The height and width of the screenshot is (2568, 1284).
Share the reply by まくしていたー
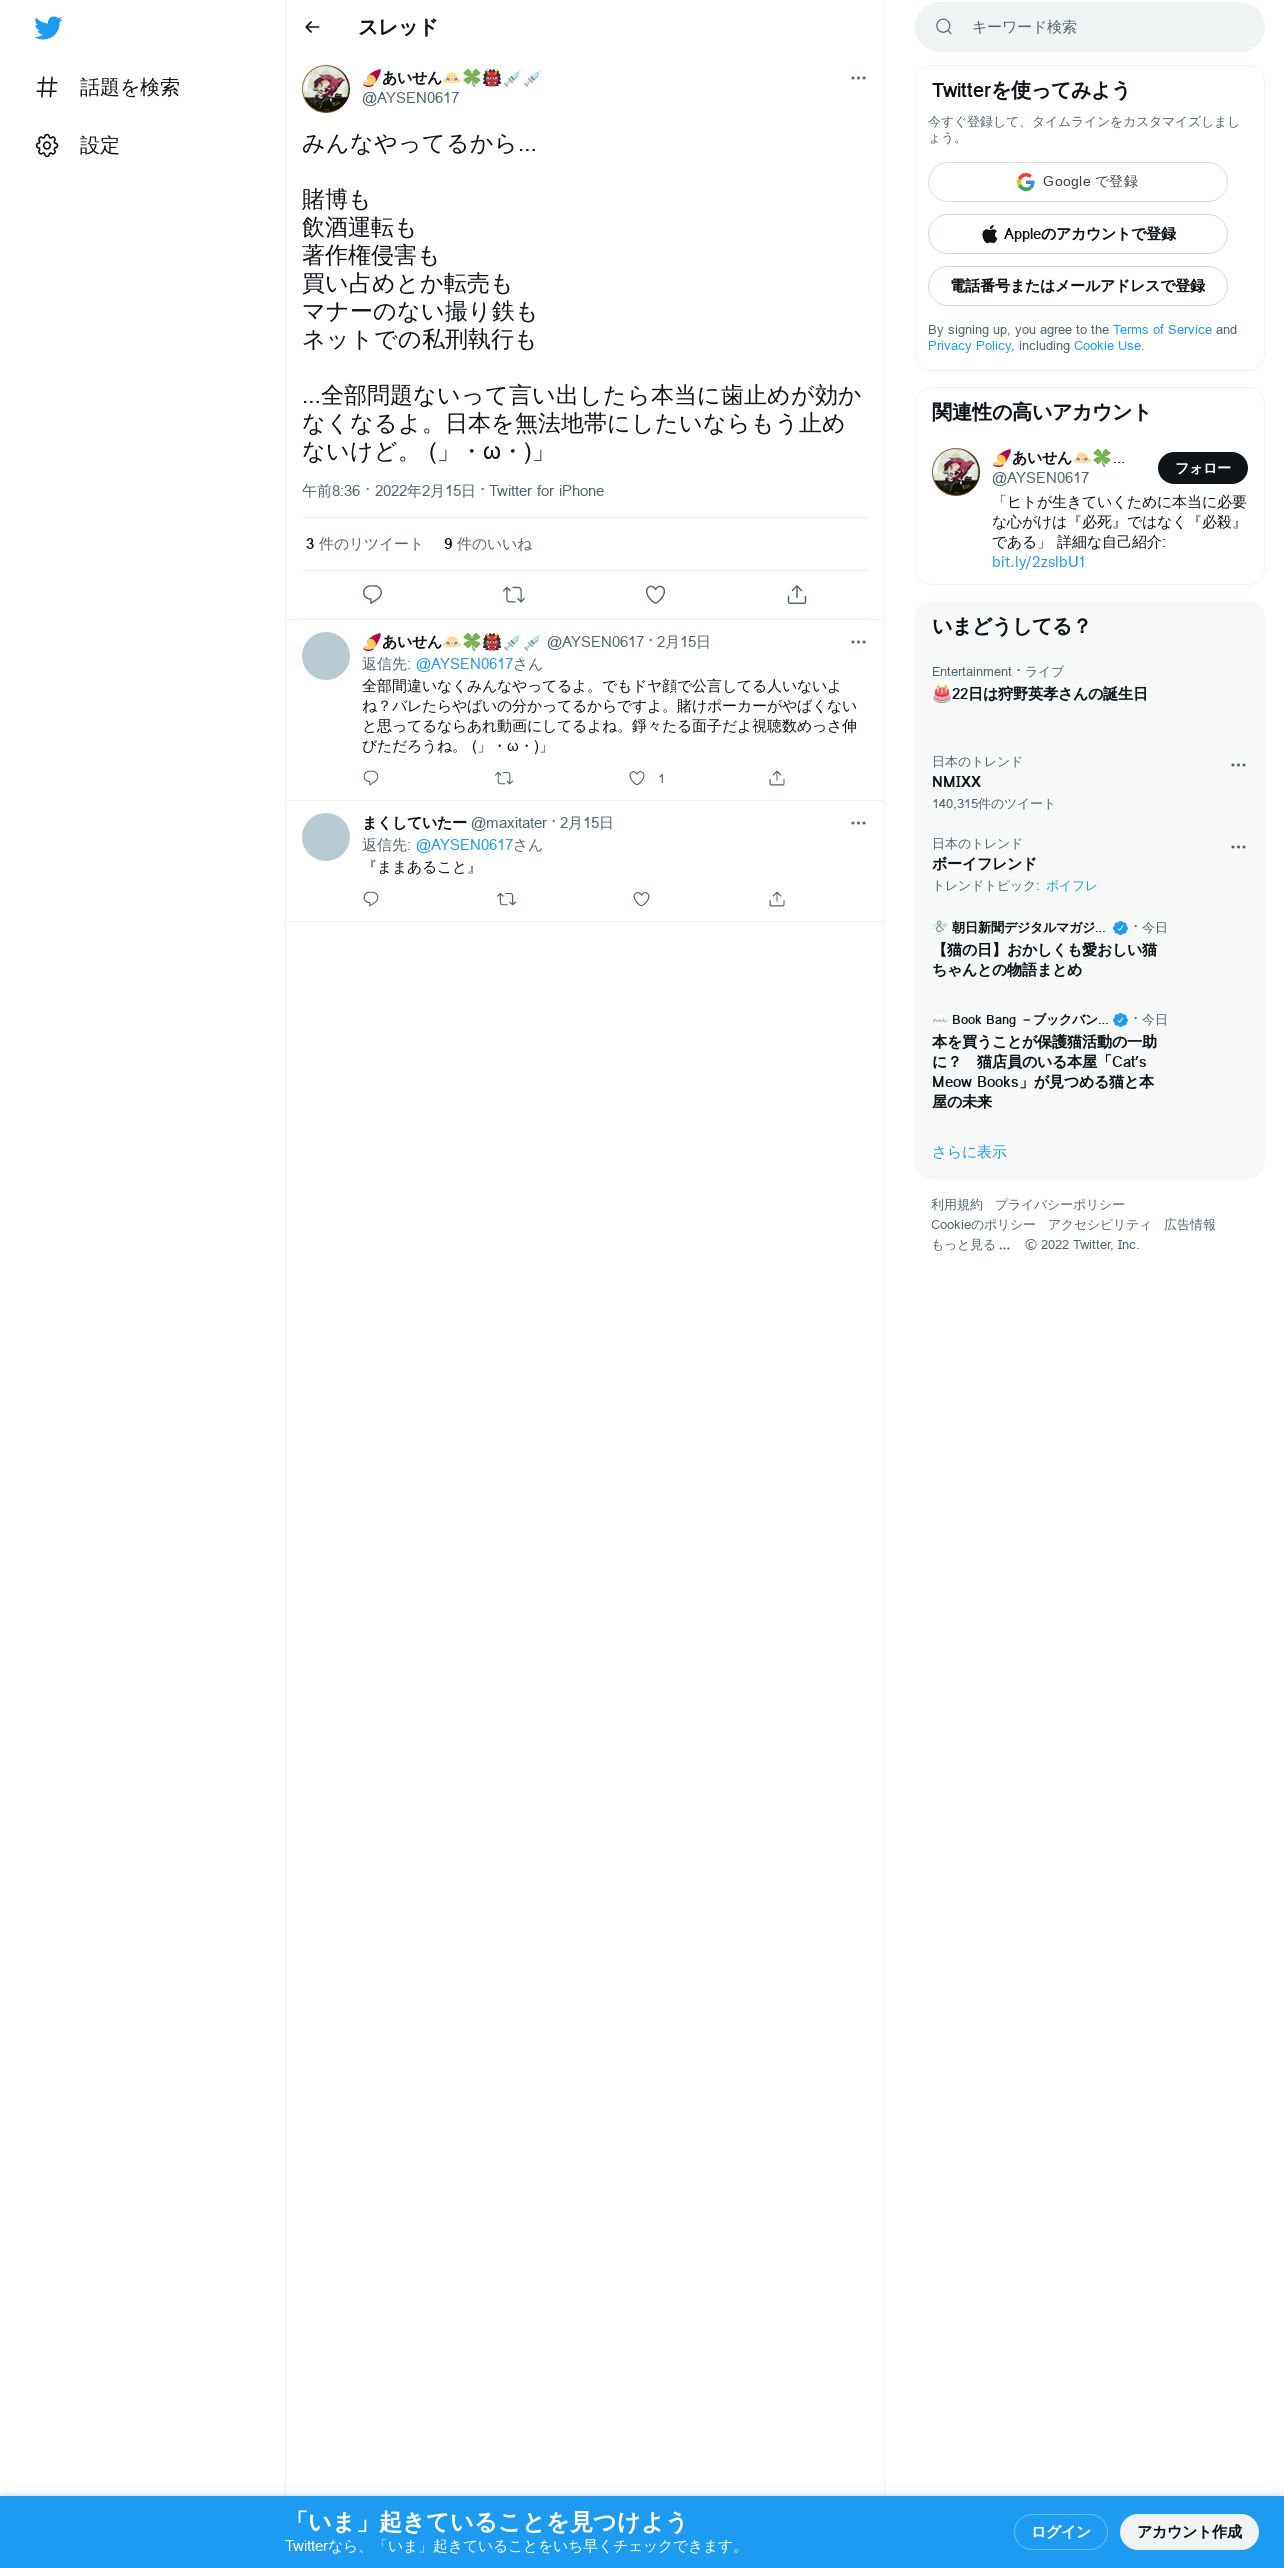point(777,899)
